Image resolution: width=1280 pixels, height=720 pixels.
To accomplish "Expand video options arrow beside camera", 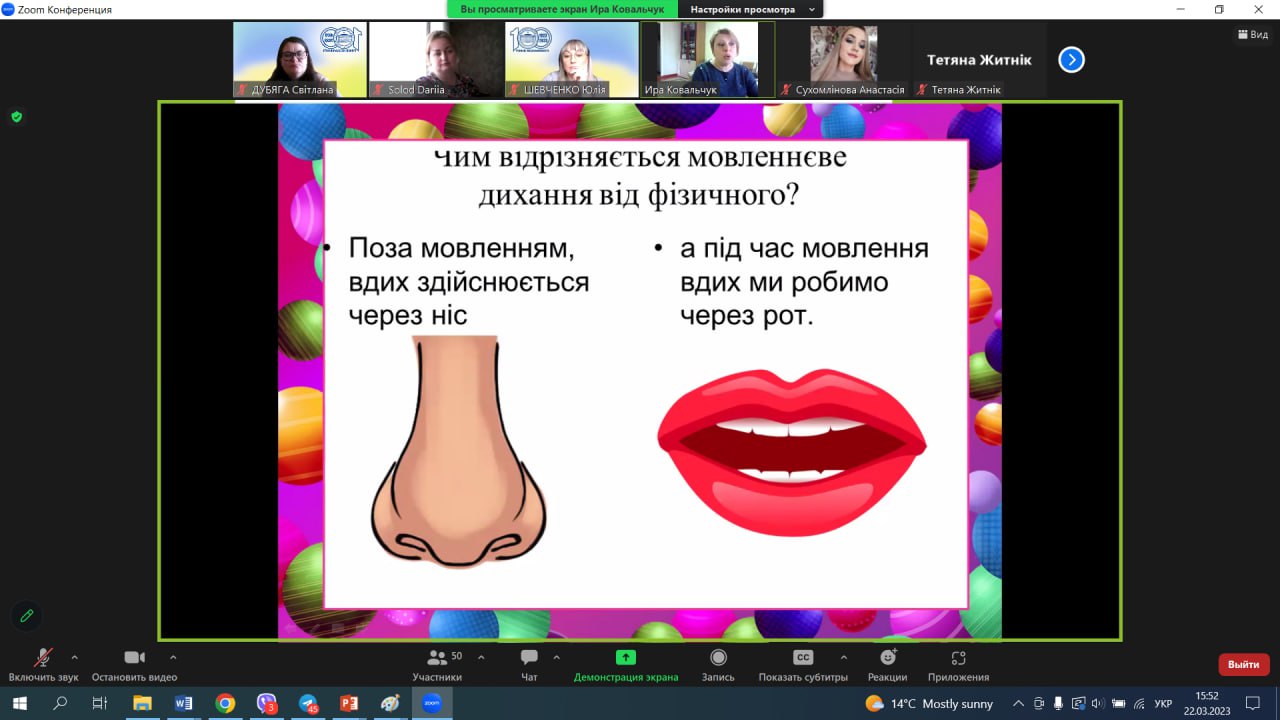I will pos(173,657).
